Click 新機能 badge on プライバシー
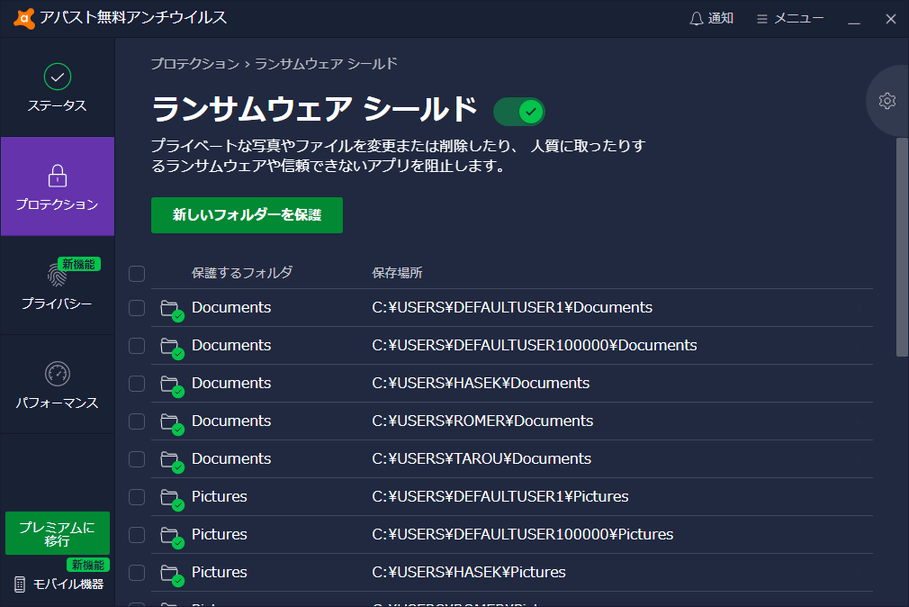909x607 pixels. coord(79,264)
